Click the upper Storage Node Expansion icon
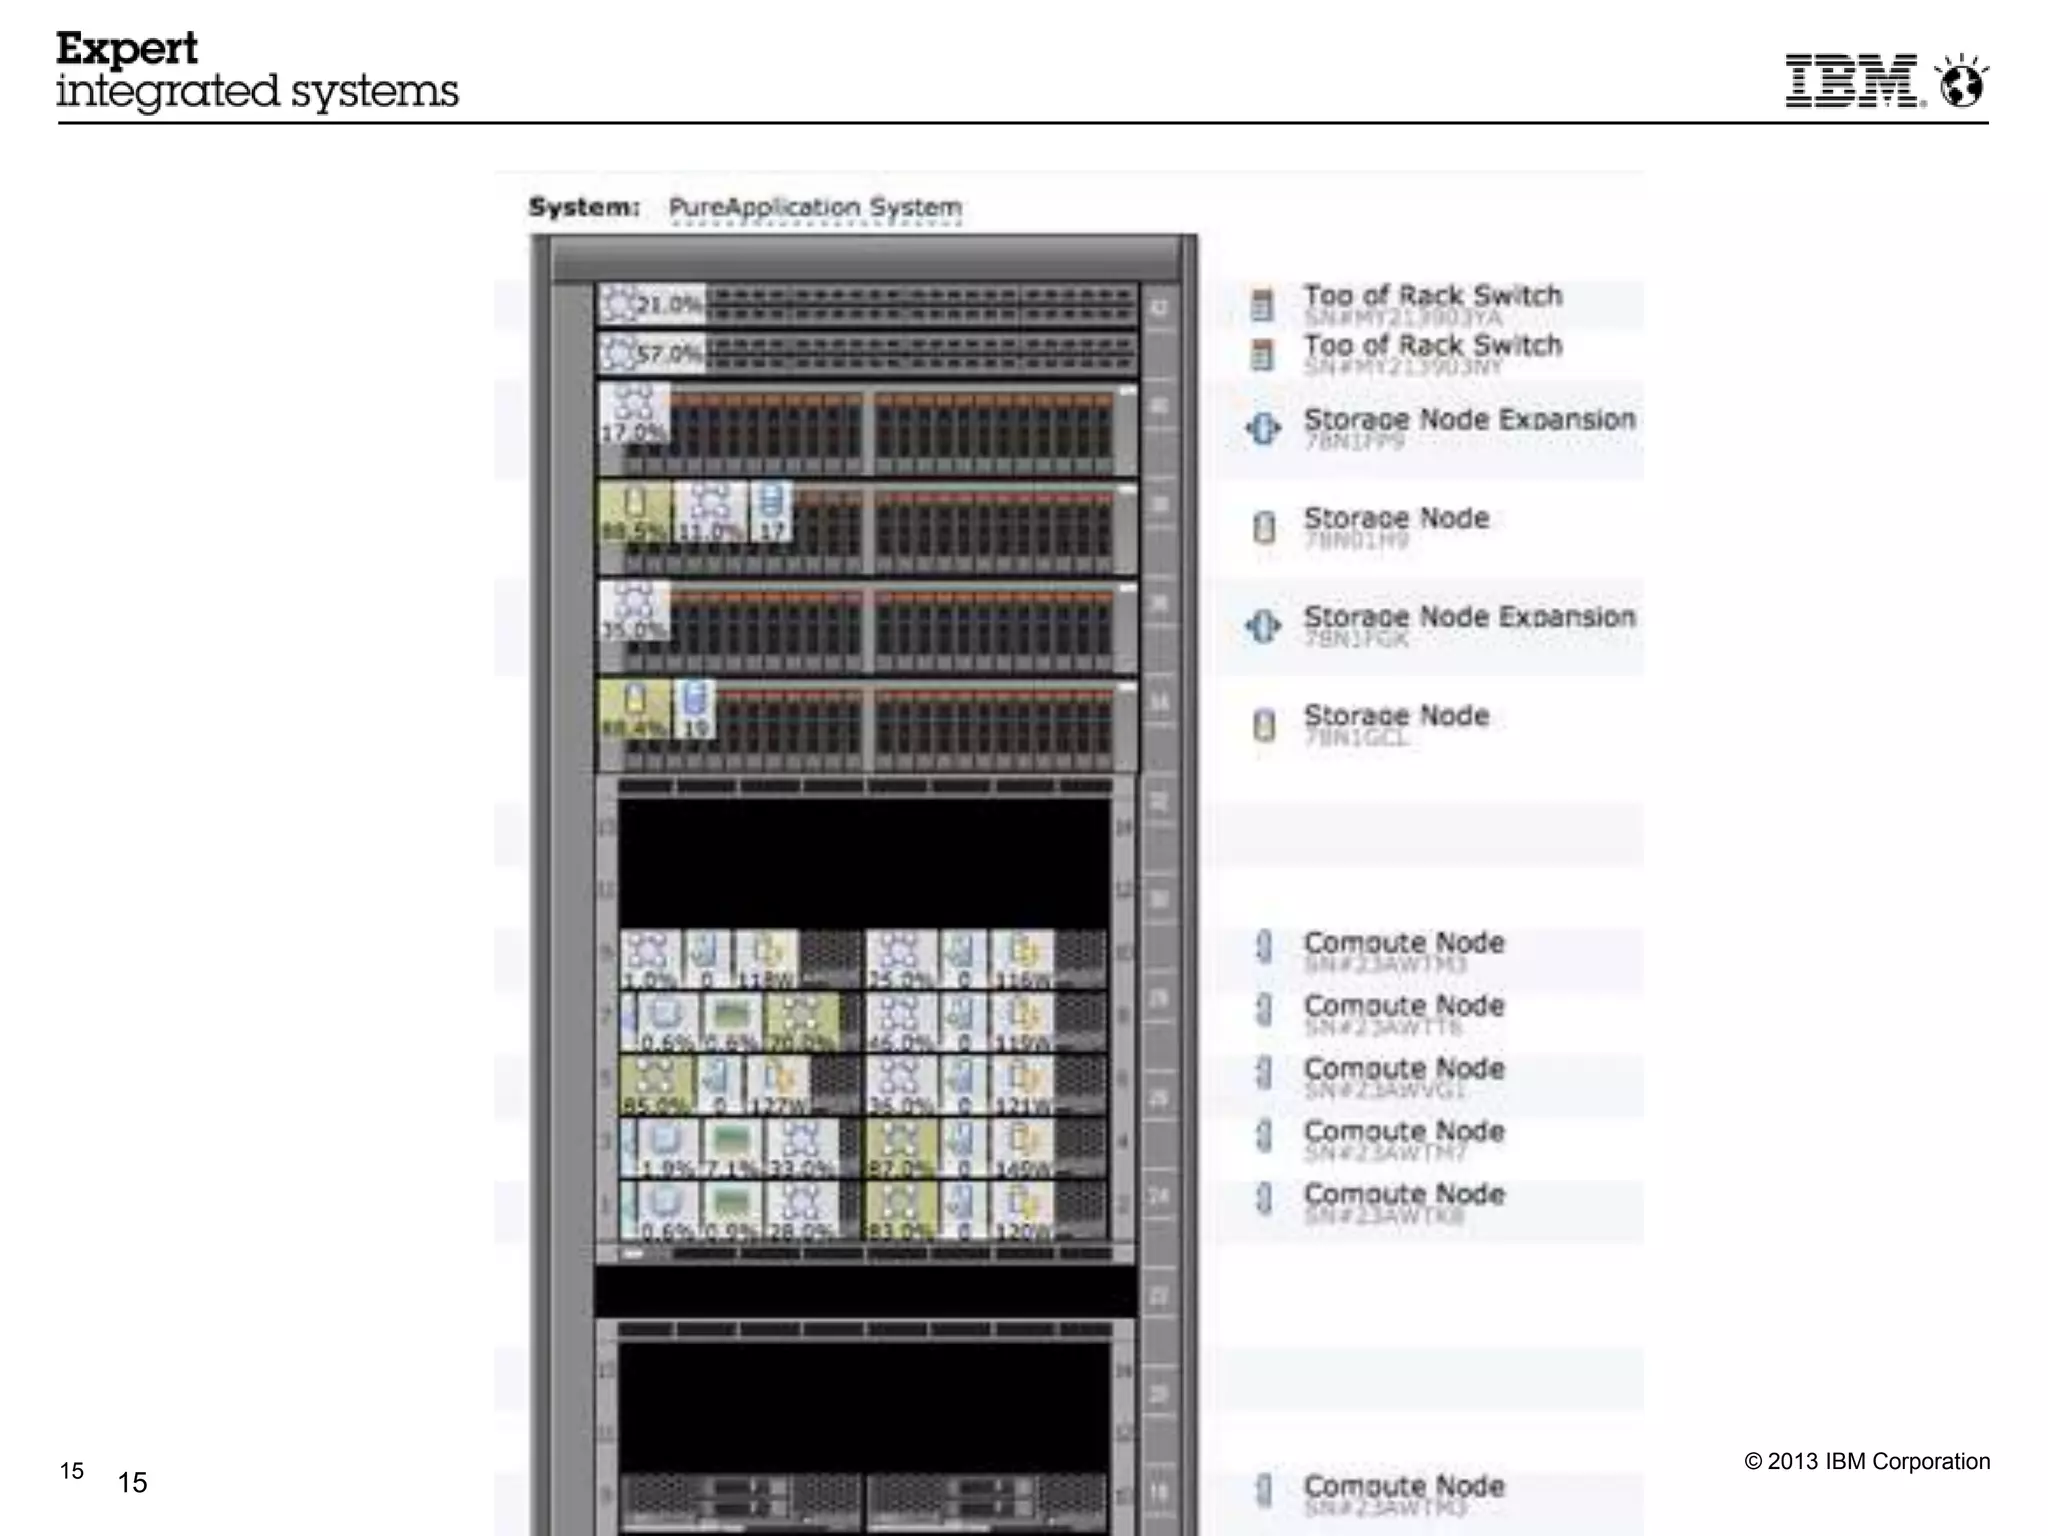 pos(1263,428)
